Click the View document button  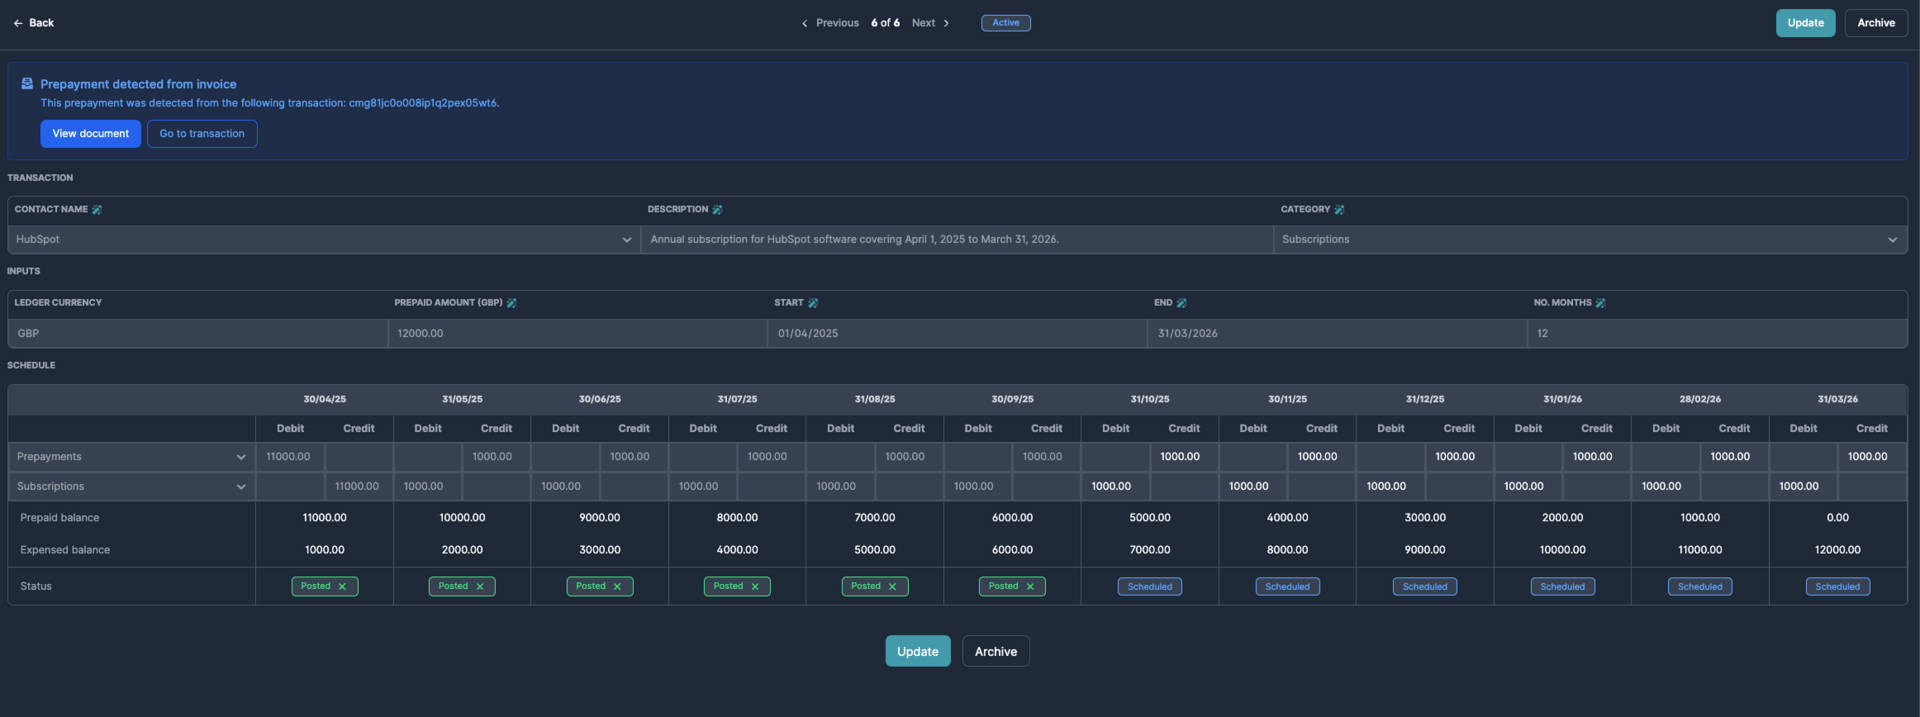coord(90,134)
